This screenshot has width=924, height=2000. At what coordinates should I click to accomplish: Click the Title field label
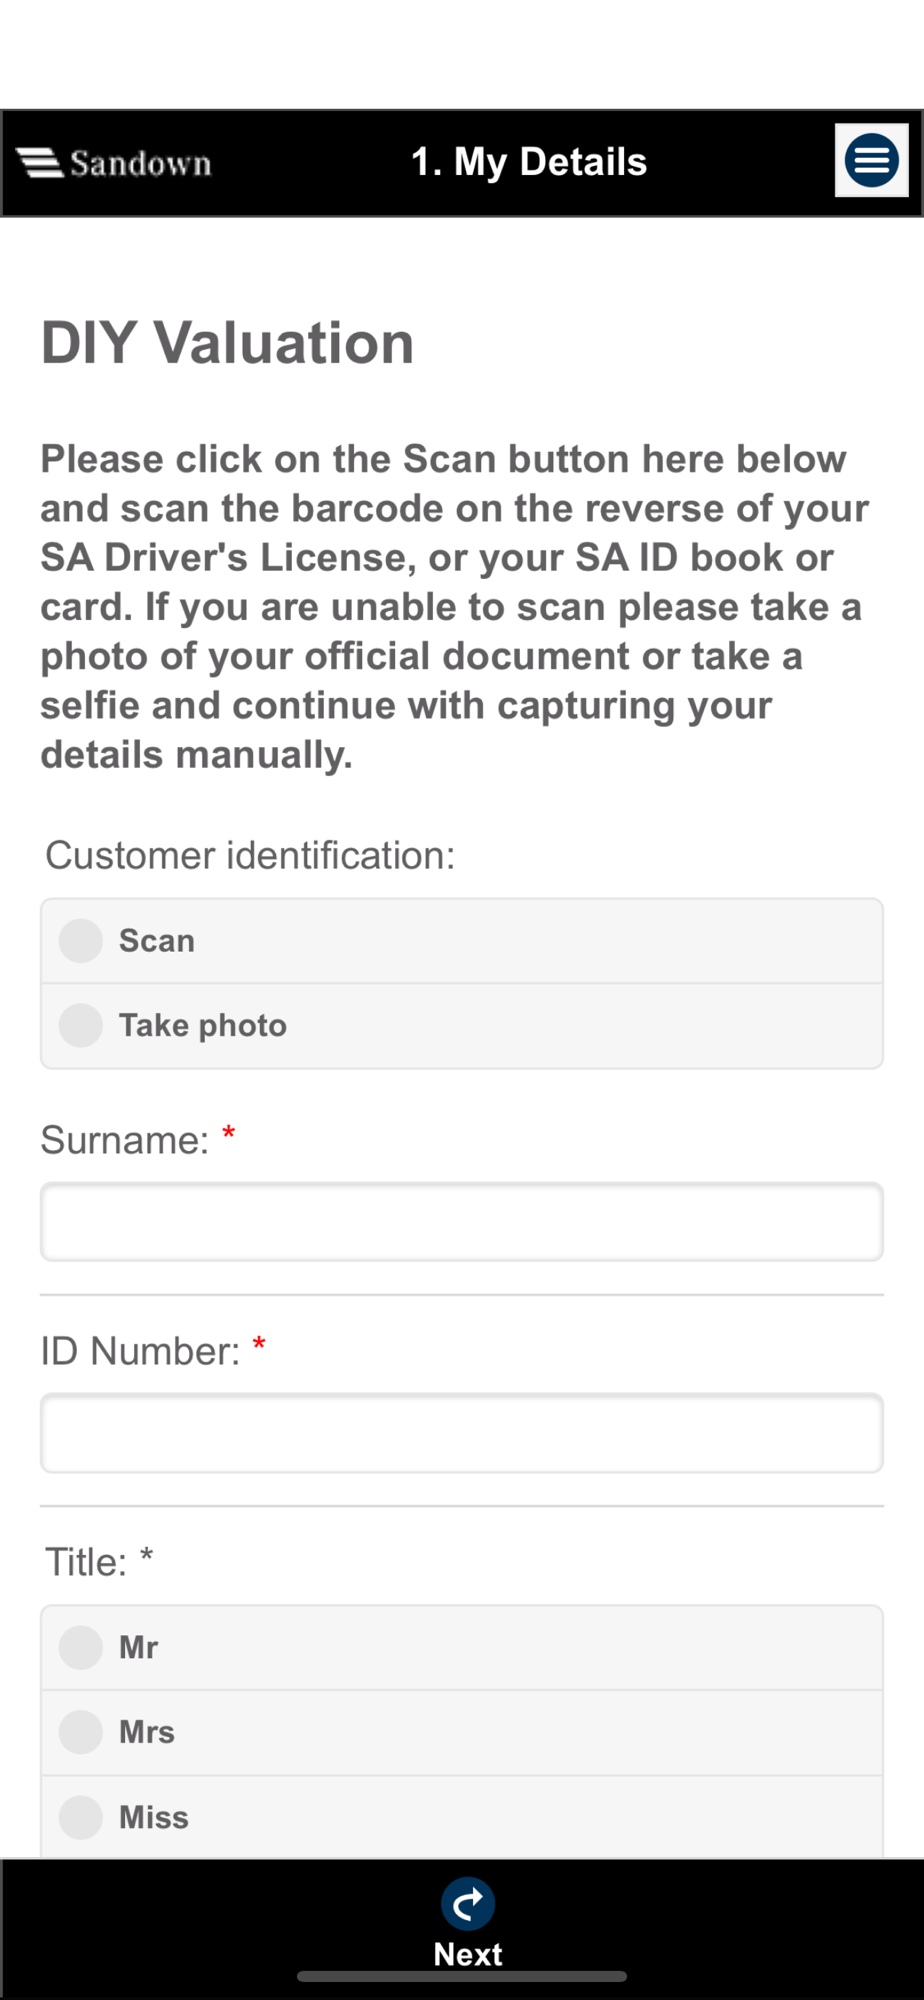[86, 1562]
